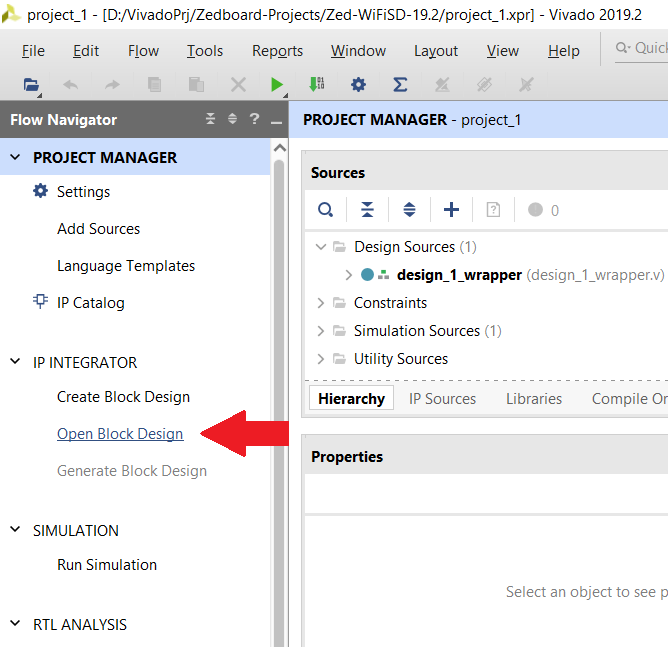Click the search icon in the Sources panel
The height and width of the screenshot is (647, 668).
coord(325,210)
